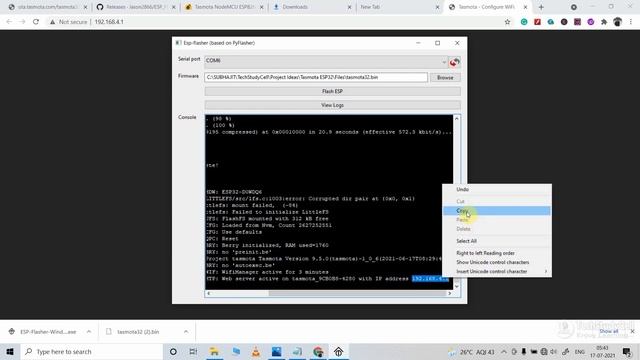Close the downloads bar
640x360 pixels.
pos(632,331)
